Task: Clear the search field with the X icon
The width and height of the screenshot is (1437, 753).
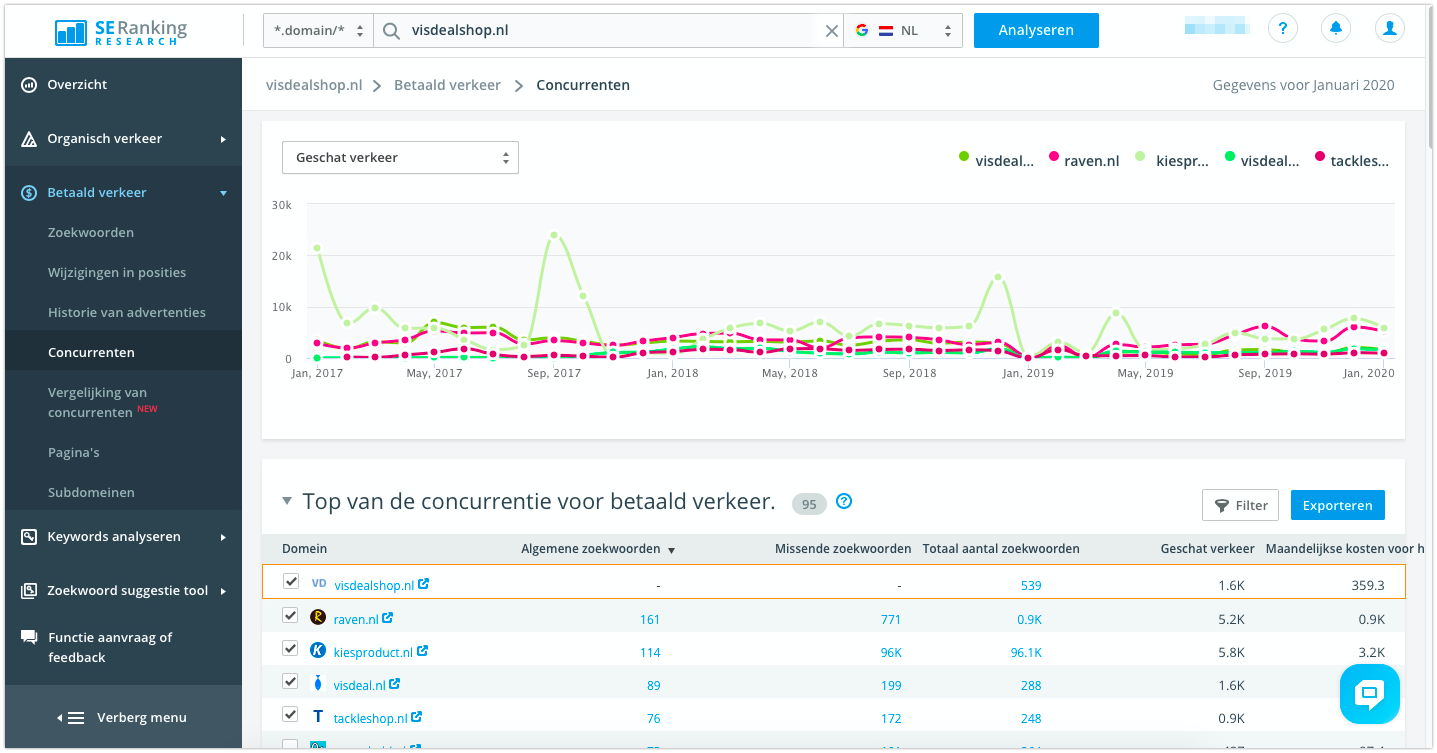Action: pos(831,31)
